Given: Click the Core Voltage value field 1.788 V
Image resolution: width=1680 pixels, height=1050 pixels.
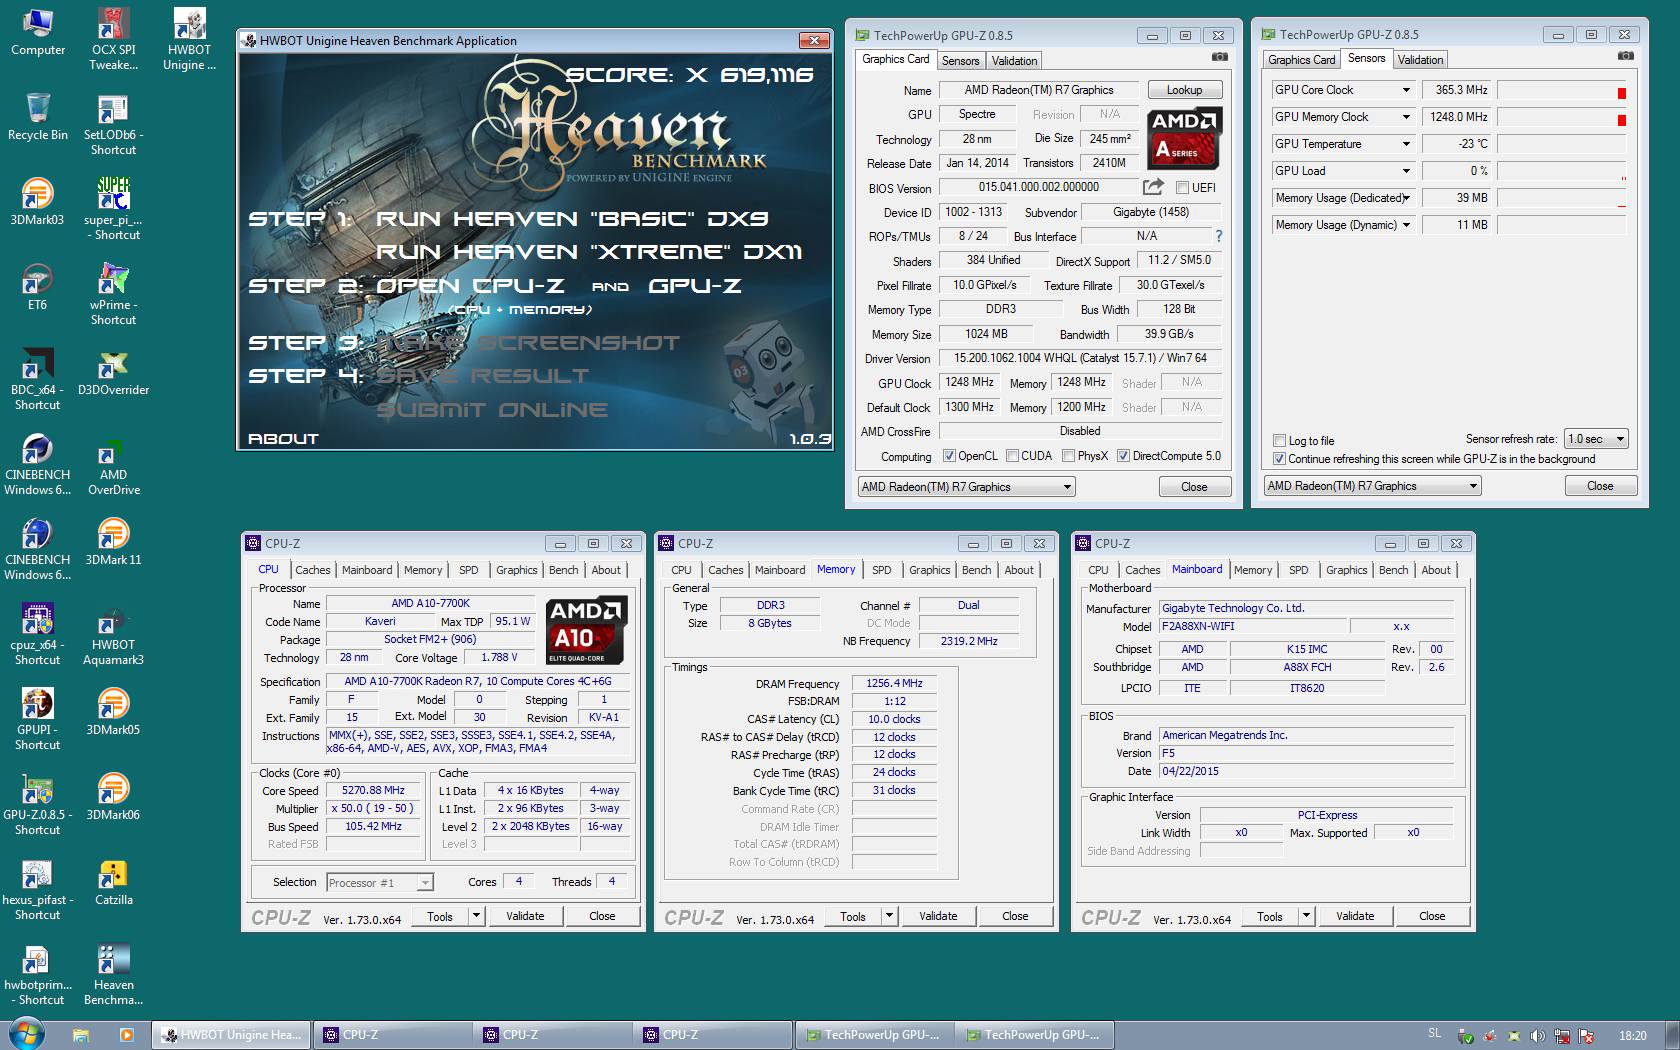Looking at the screenshot, I should coord(499,658).
